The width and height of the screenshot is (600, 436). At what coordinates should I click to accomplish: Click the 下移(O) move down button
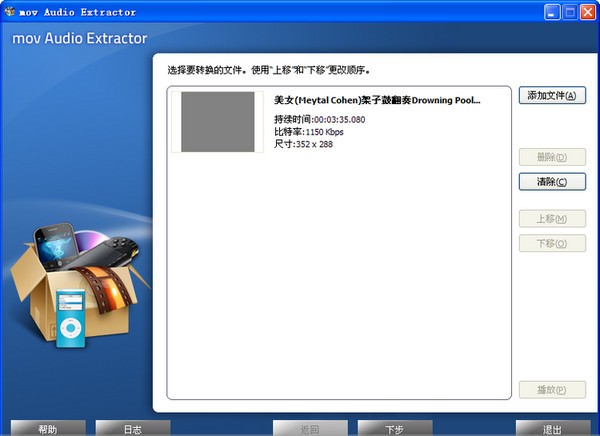(x=552, y=243)
